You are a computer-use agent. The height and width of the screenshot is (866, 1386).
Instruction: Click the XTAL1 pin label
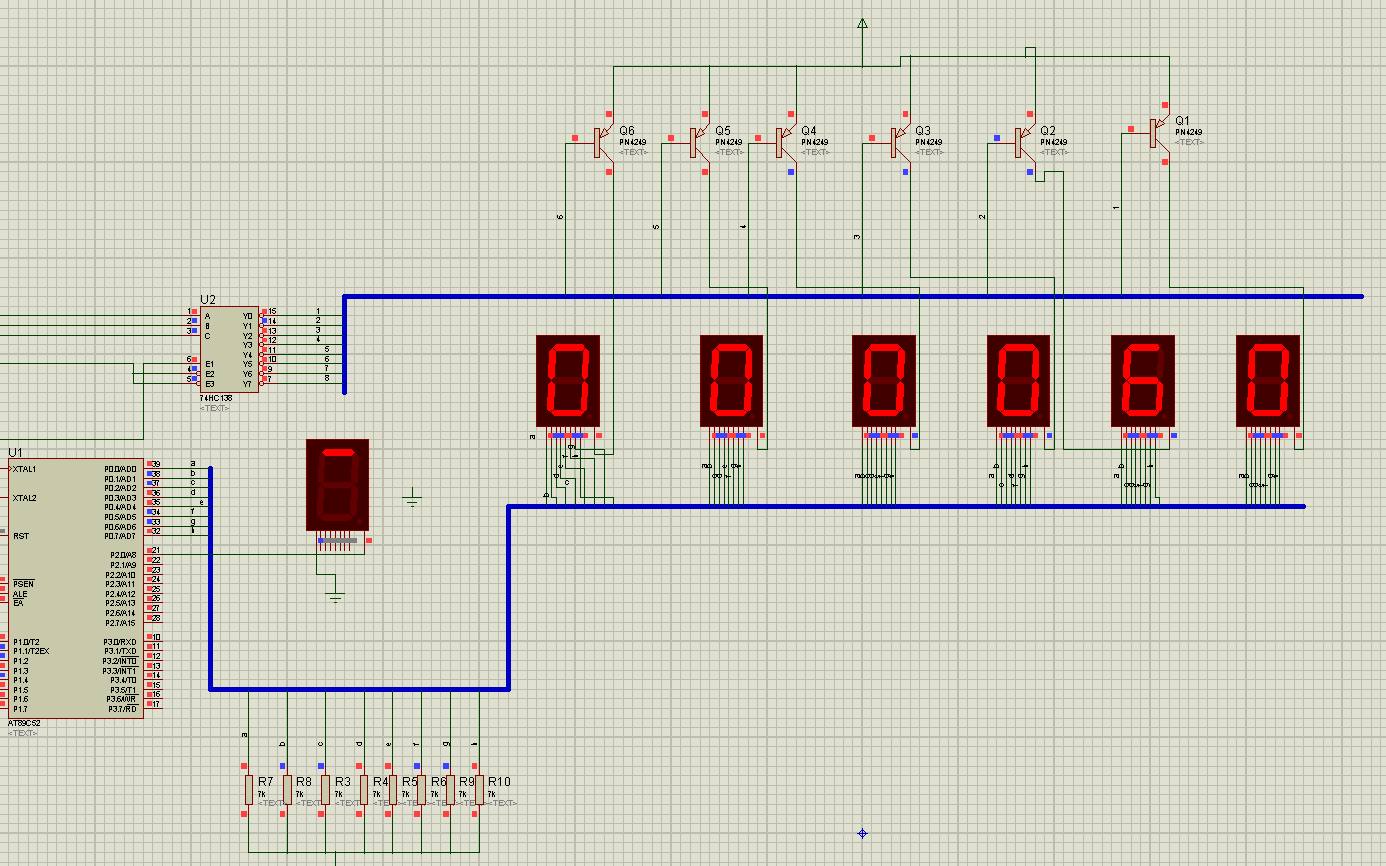pyautogui.click(x=24, y=469)
